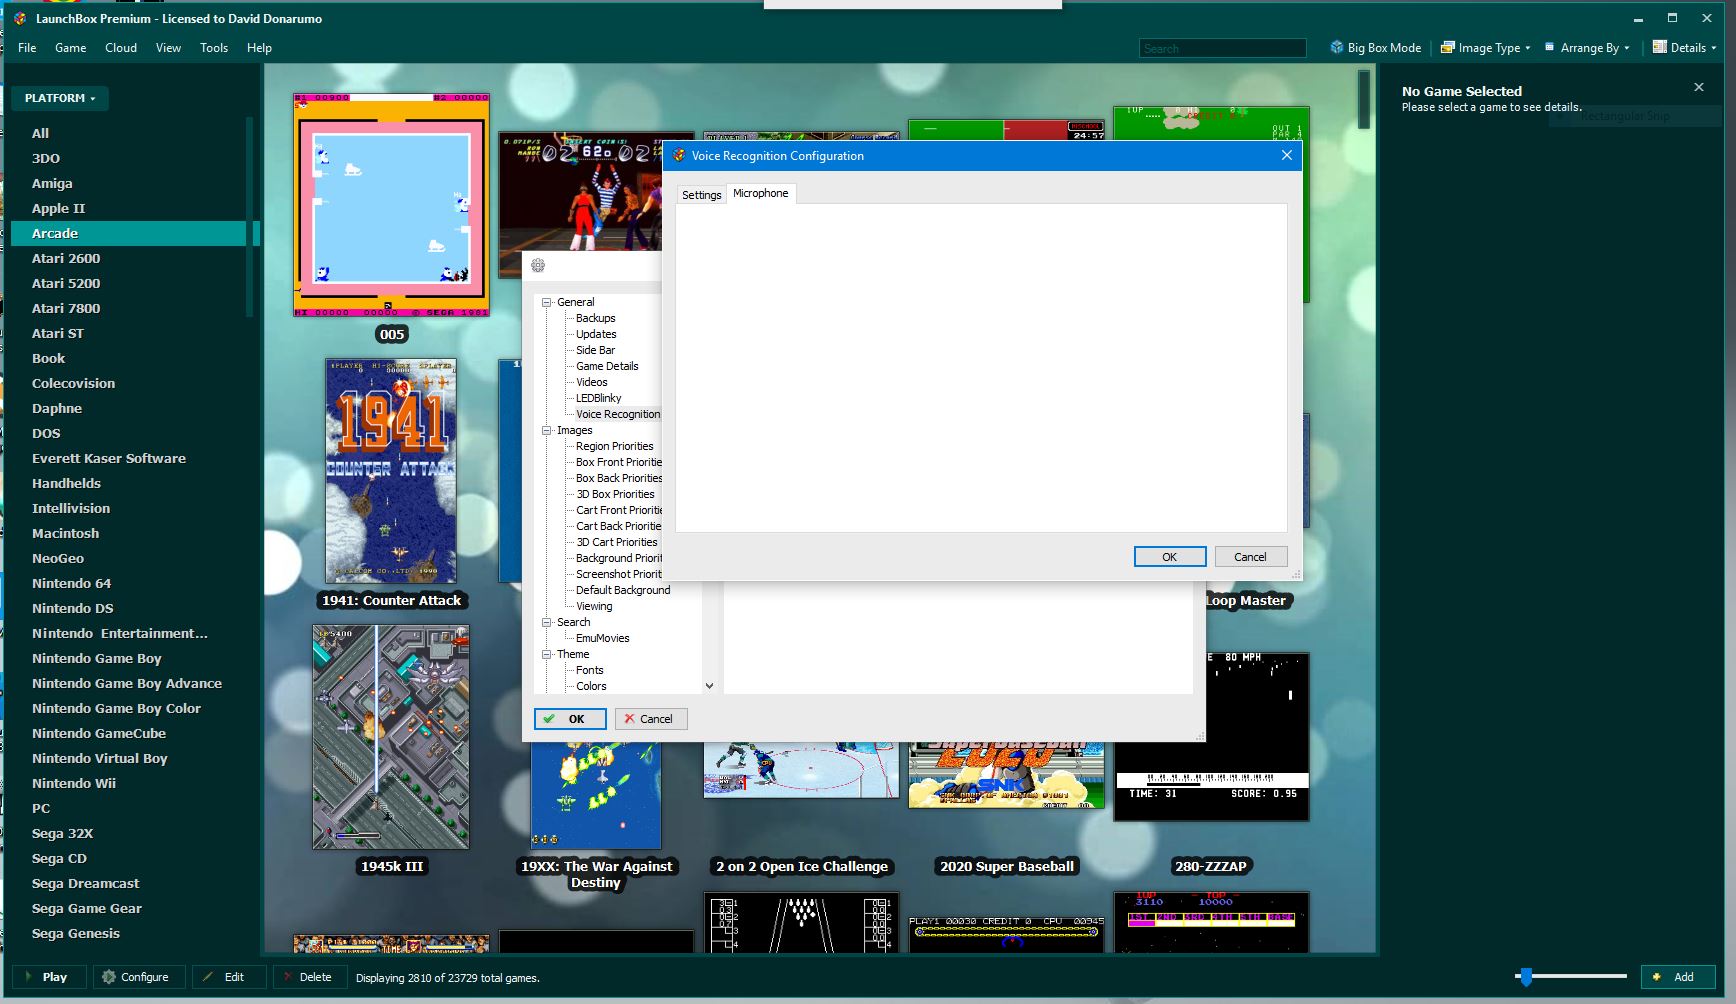Select Colors in options tree
Screen dimensions: 1736x1004
tap(591, 686)
